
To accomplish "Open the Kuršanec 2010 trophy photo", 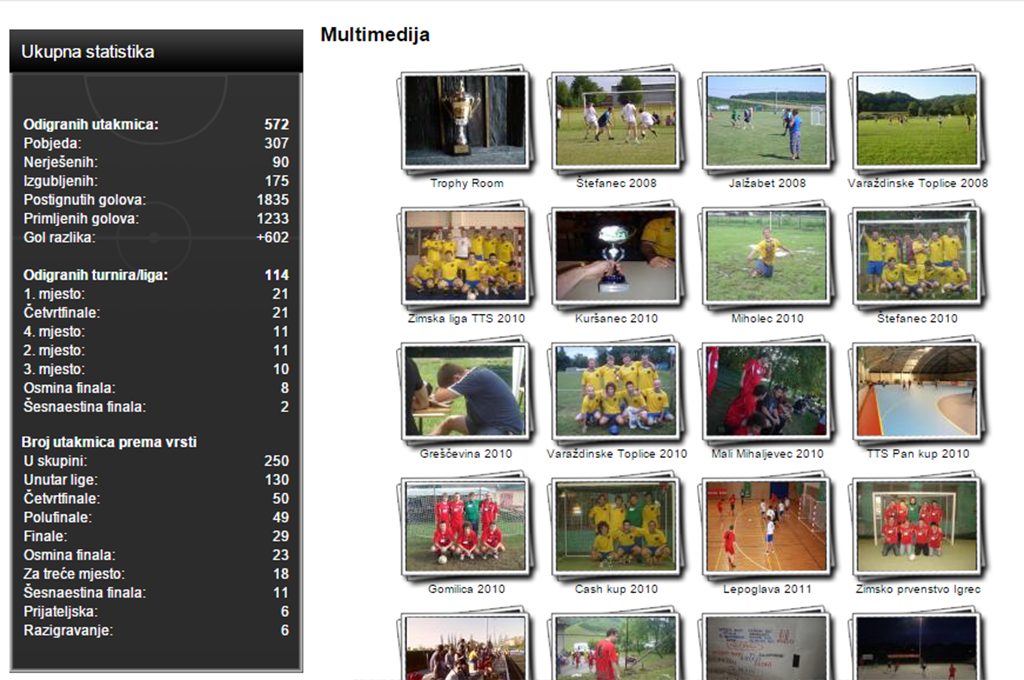I will click(x=615, y=255).
